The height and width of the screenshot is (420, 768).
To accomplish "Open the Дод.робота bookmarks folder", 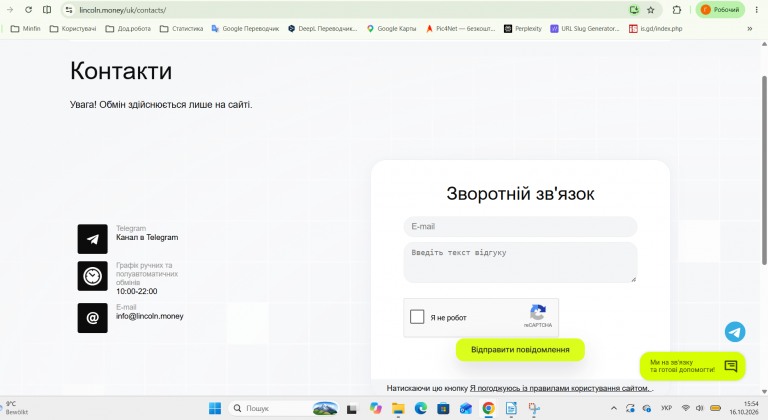I will 128,28.
